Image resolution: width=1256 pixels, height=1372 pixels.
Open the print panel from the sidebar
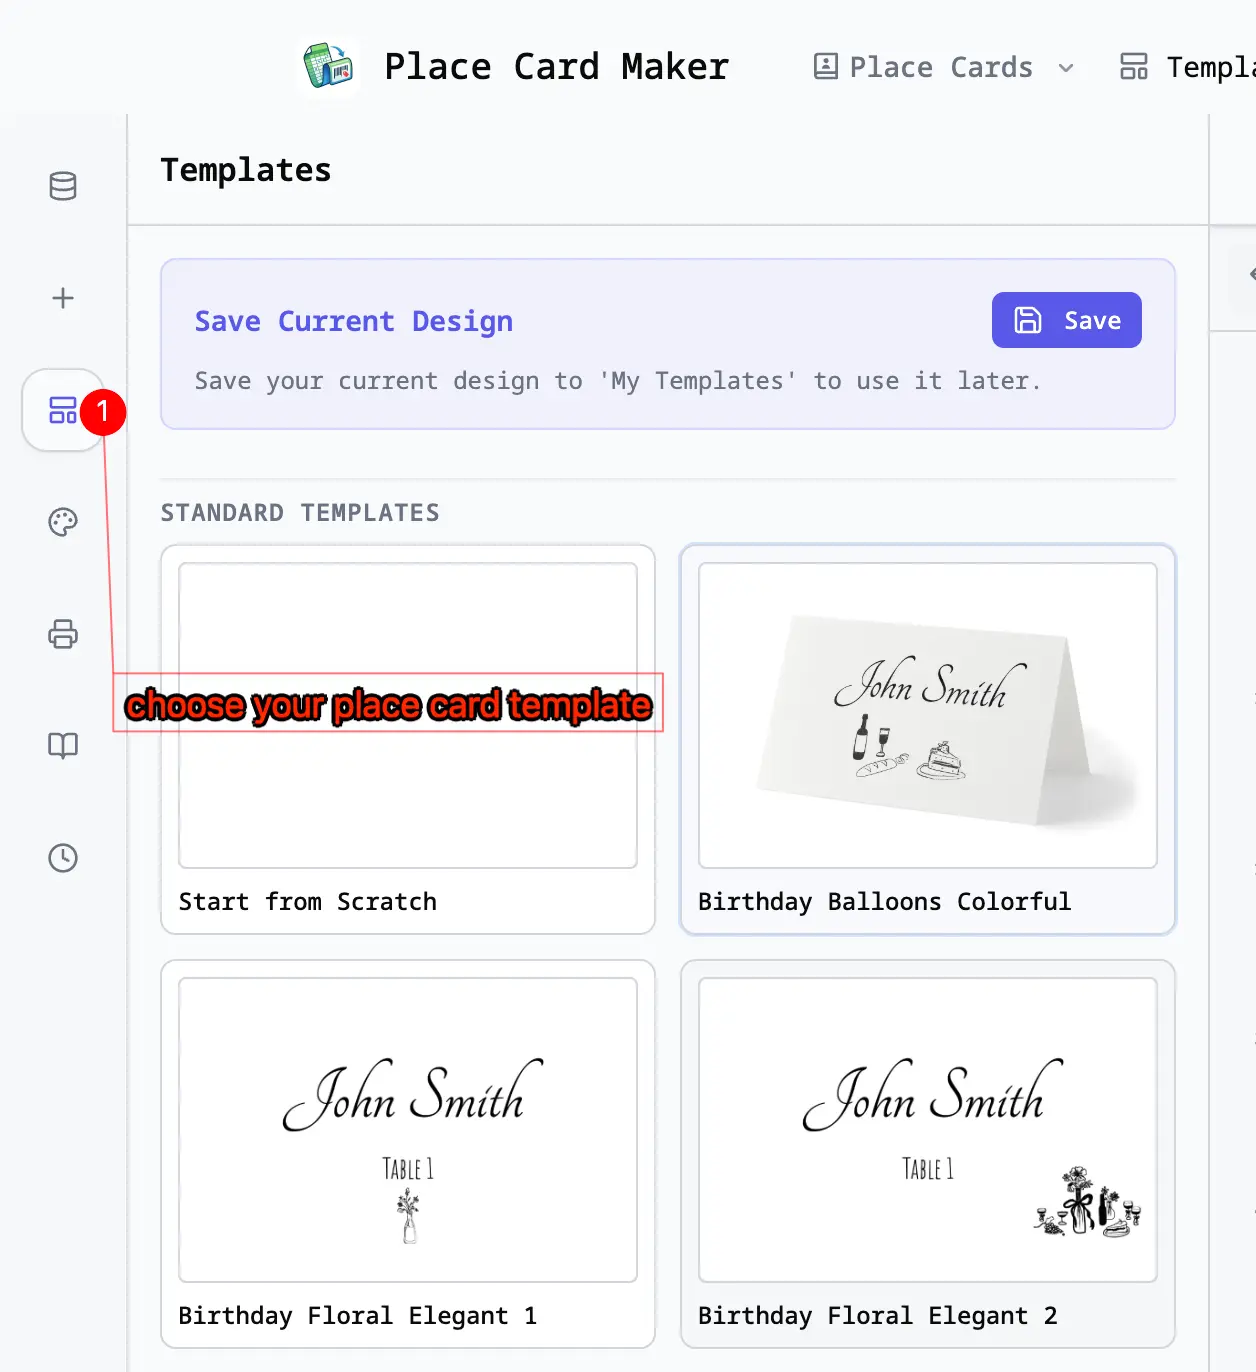pos(63,634)
